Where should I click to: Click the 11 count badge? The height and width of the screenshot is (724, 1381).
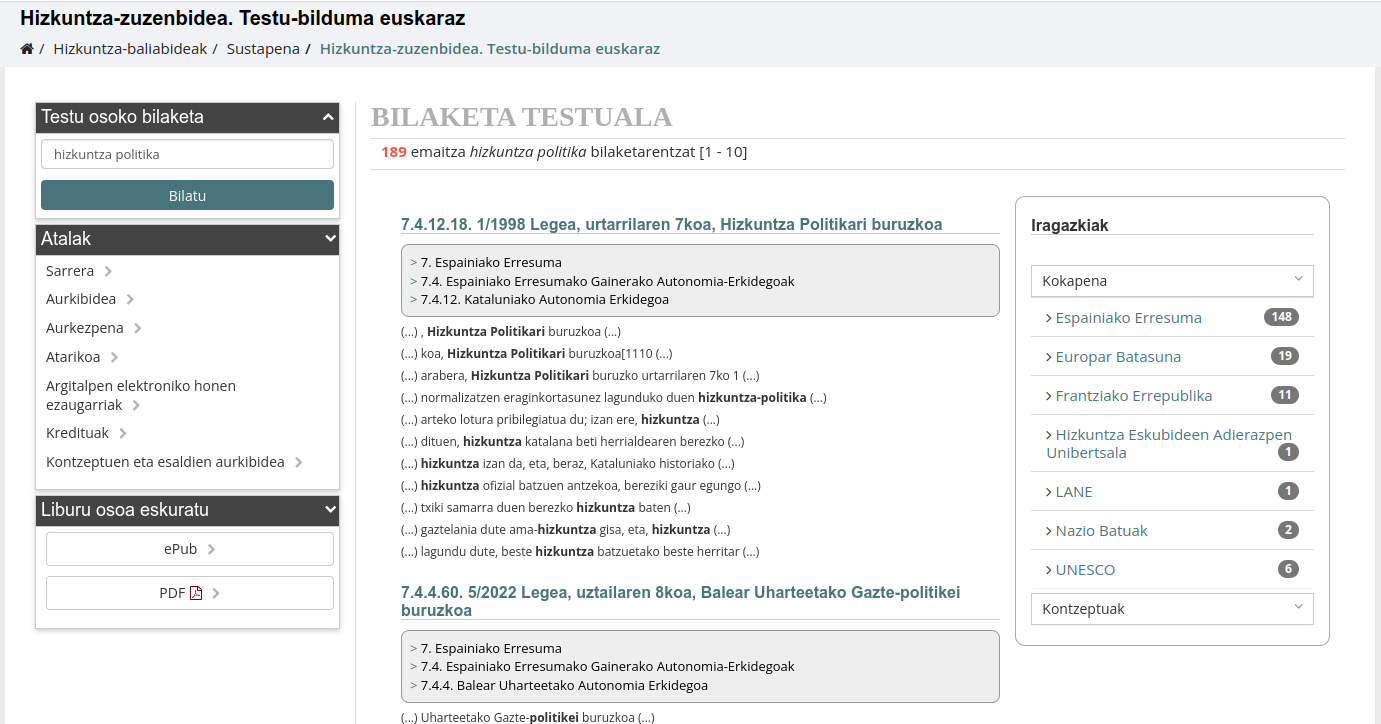[1285, 395]
